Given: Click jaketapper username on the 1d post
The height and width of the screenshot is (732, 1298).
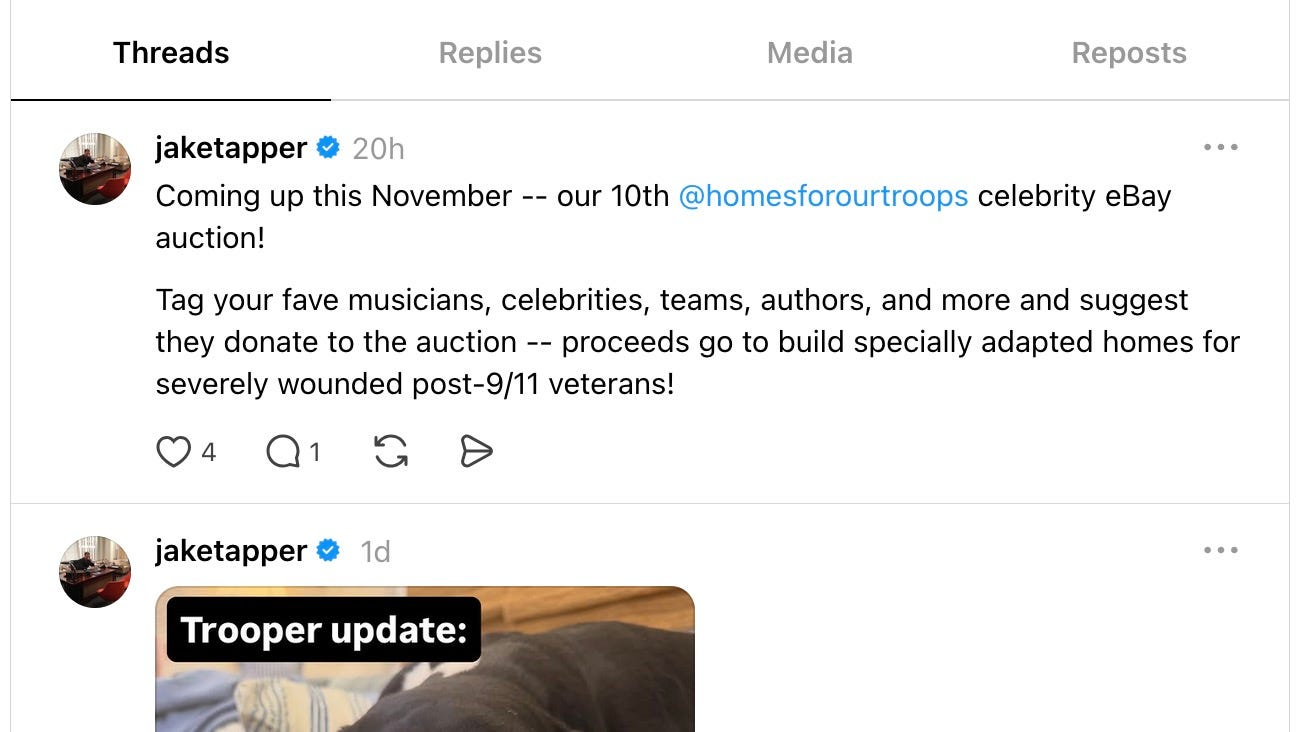Looking at the screenshot, I should tap(231, 551).
